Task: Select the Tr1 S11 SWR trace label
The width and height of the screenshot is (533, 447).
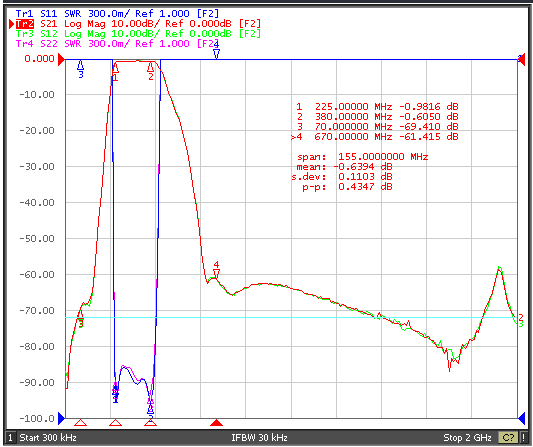Action: pyautogui.click(x=117, y=14)
